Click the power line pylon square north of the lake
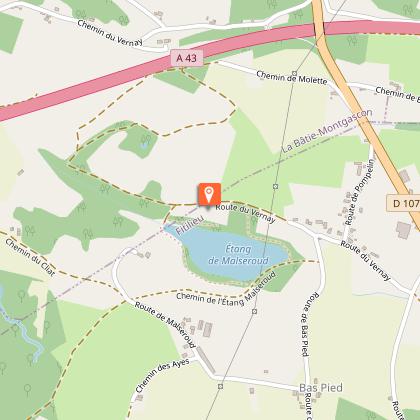This screenshot has height=420, width=420. [275, 186]
